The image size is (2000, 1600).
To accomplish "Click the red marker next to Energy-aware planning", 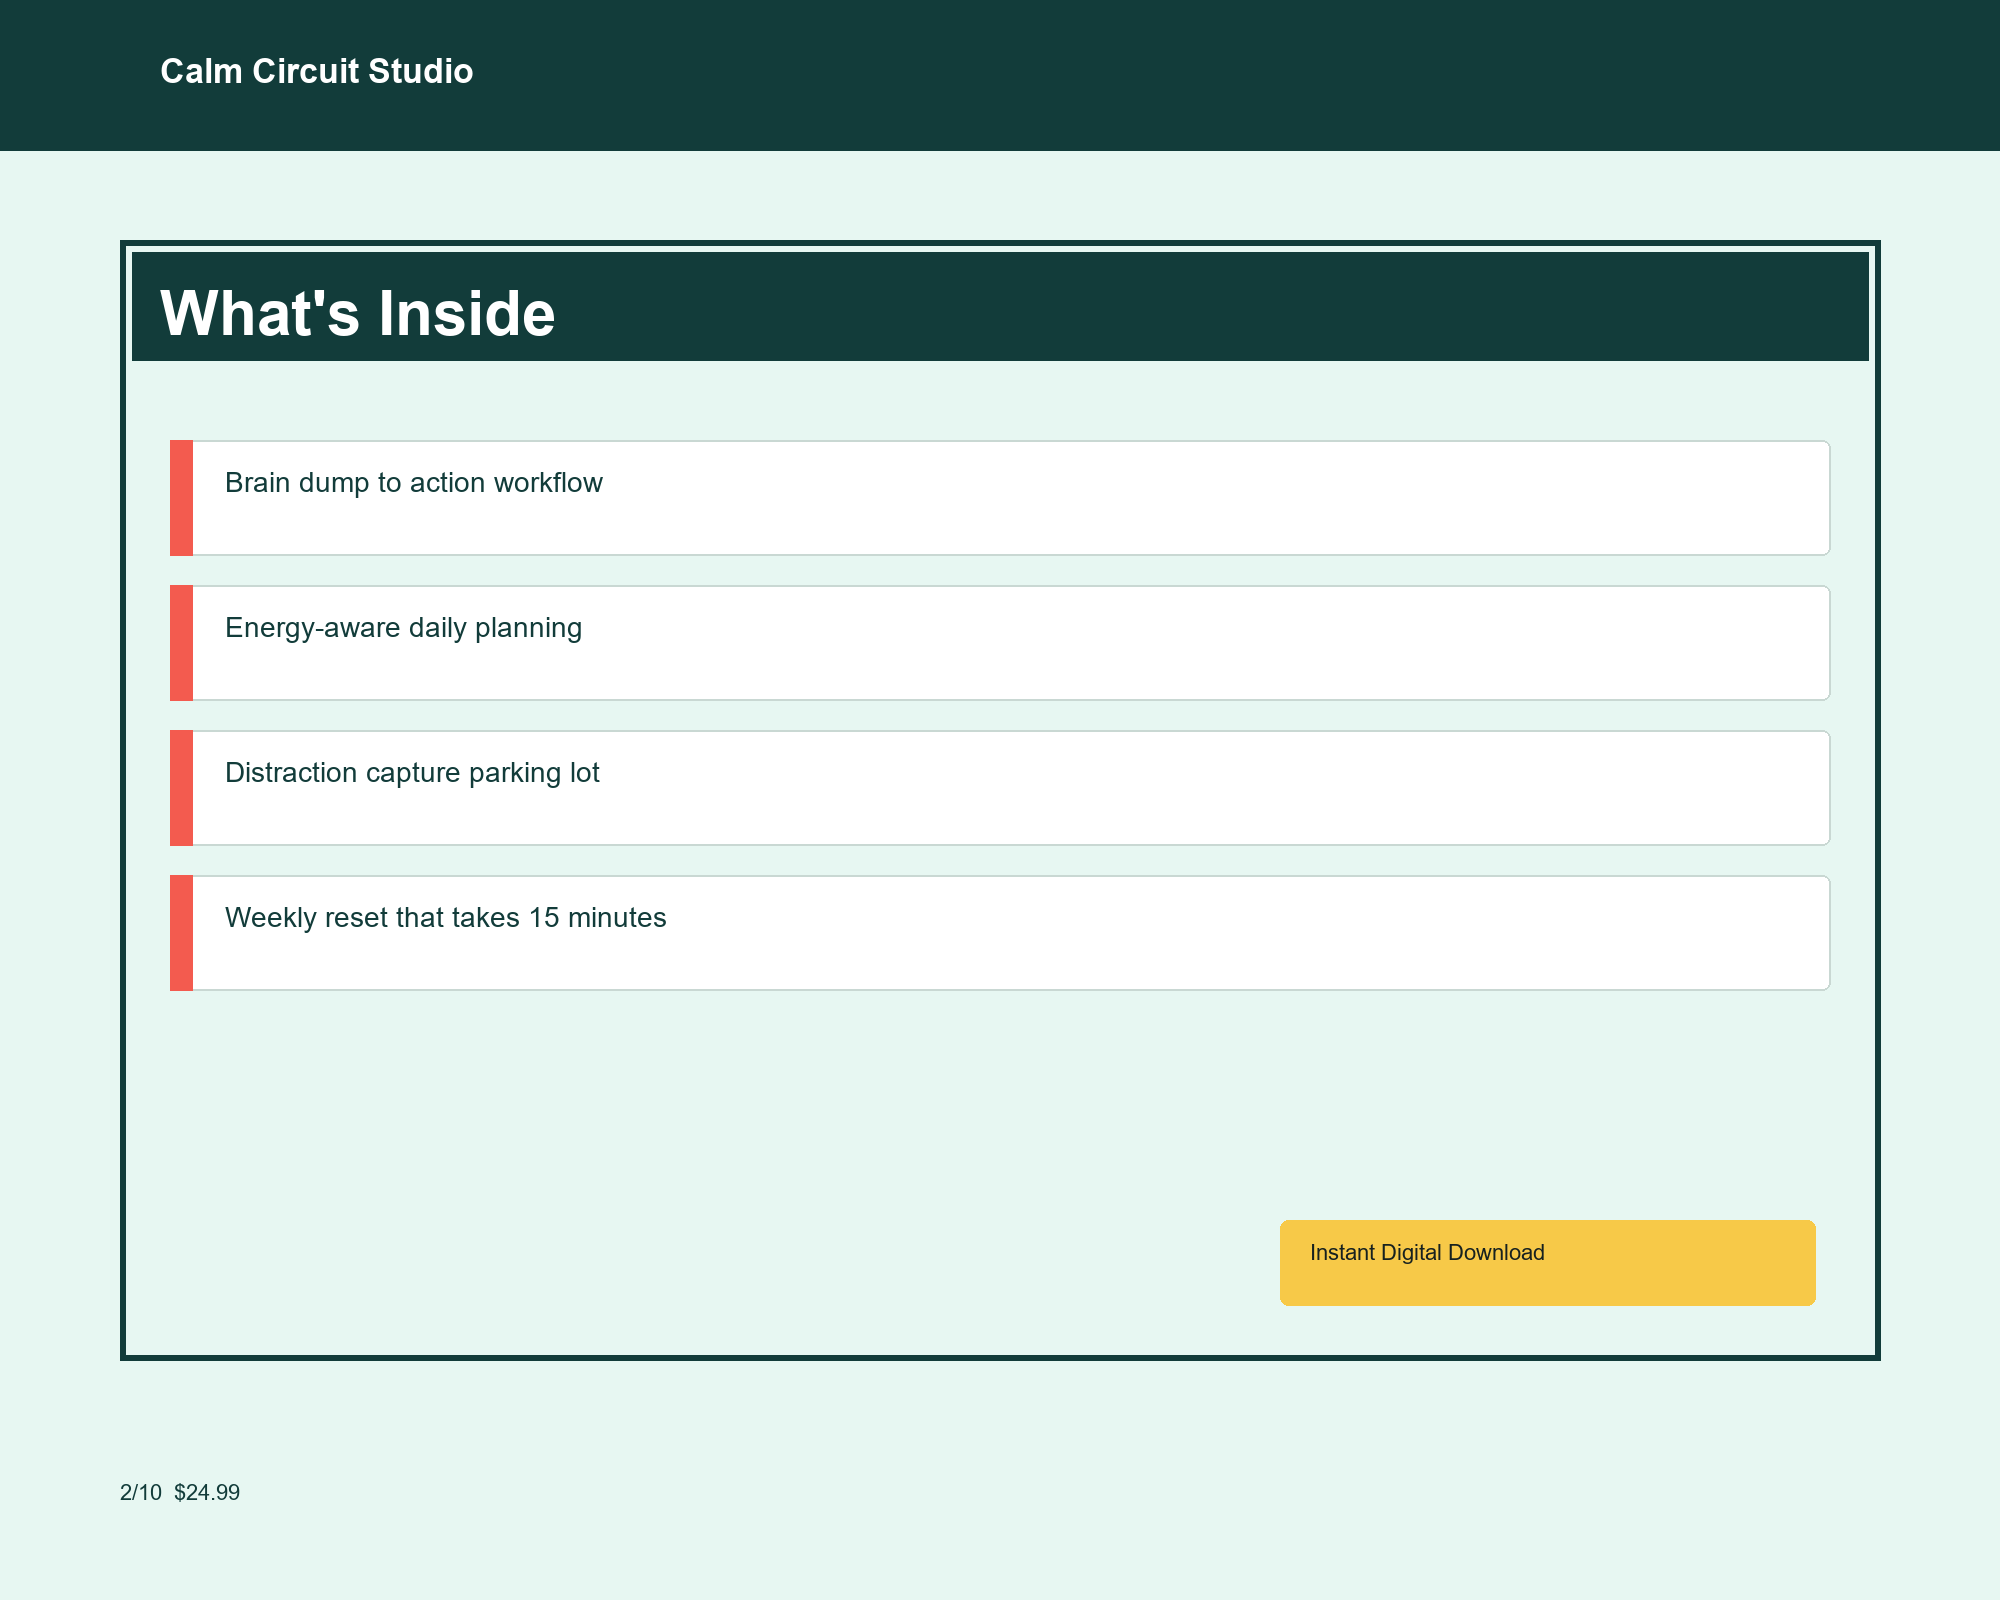I will coord(181,641).
